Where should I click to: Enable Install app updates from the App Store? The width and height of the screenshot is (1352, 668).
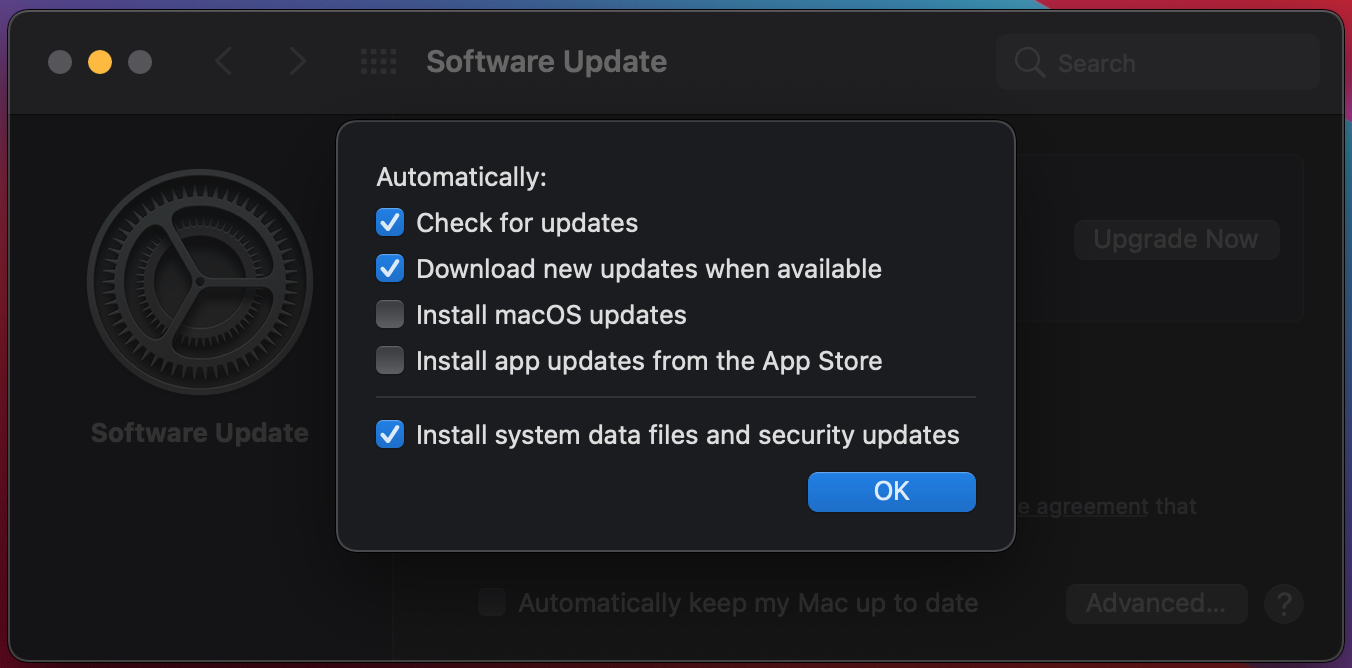point(390,360)
